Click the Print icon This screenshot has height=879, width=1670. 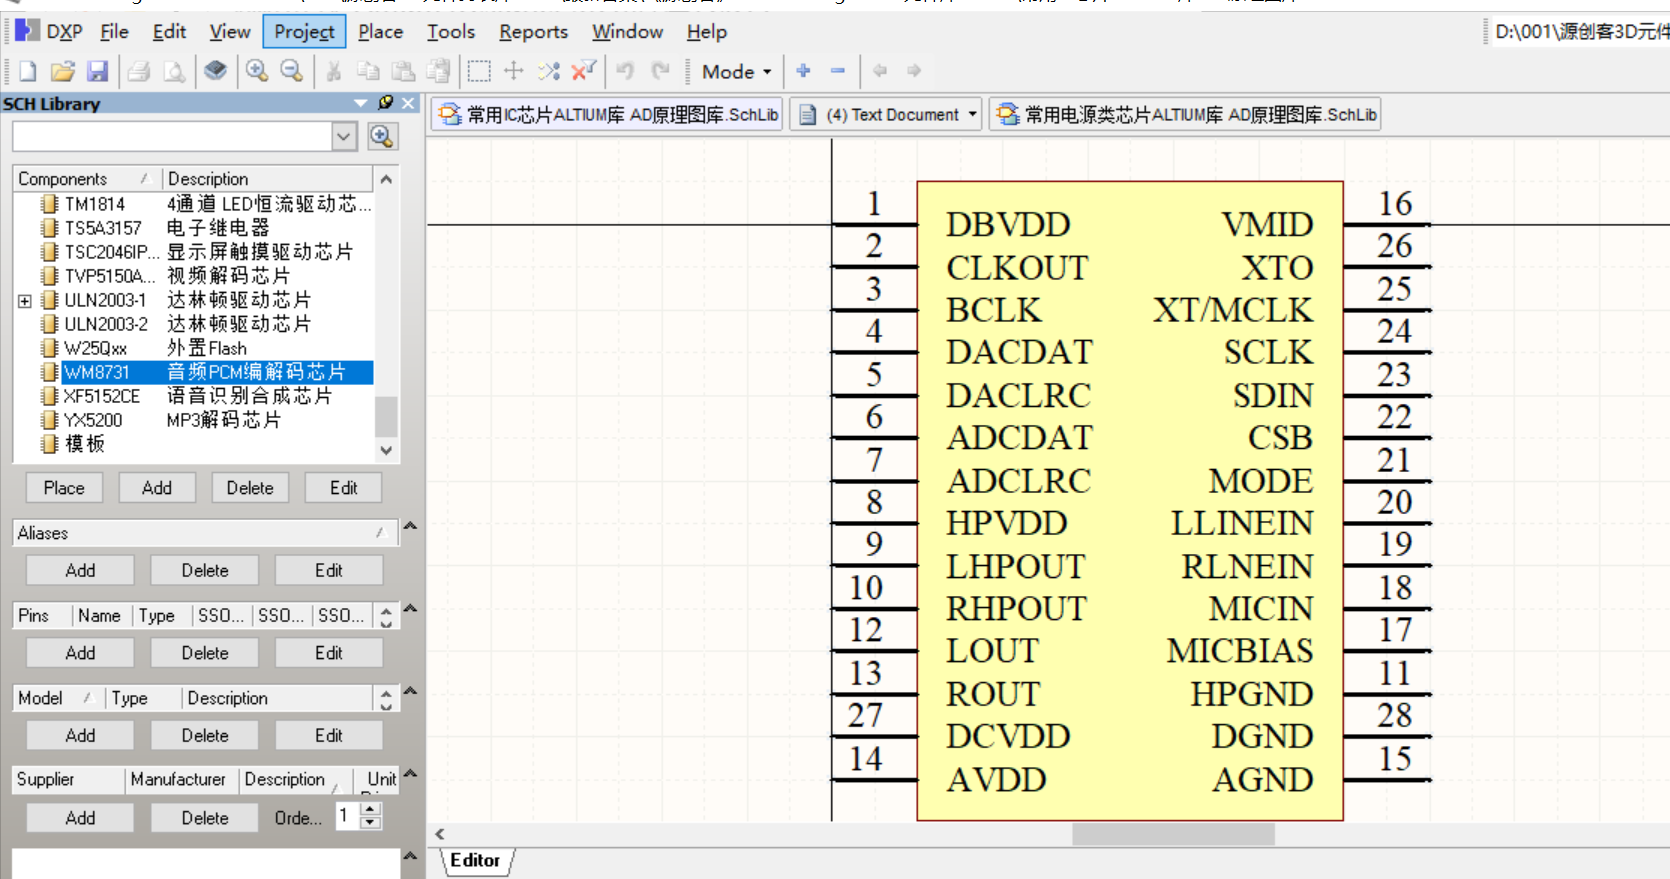coord(139,71)
